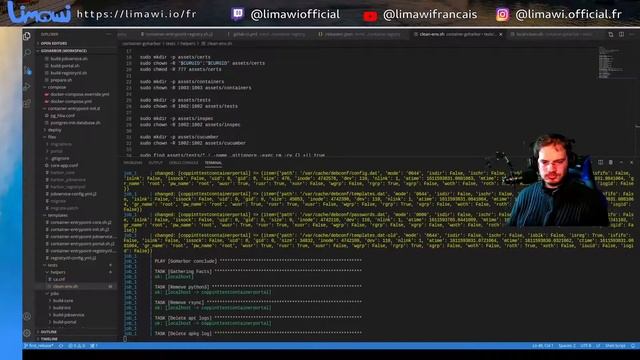The height and width of the screenshot is (360, 640).
Task: Switch to the releases.json editor tab
Action: coord(361,34)
